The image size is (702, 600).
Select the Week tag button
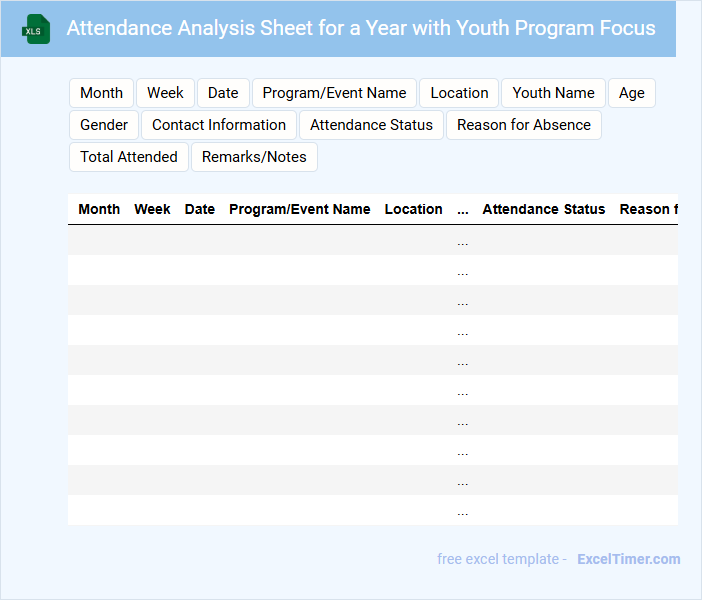pos(165,93)
